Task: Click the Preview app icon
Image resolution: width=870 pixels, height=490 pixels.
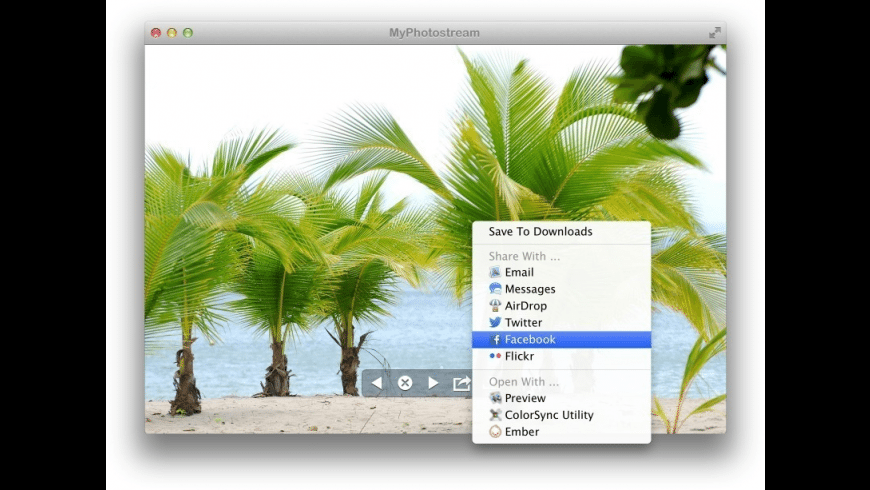Action: [495, 398]
